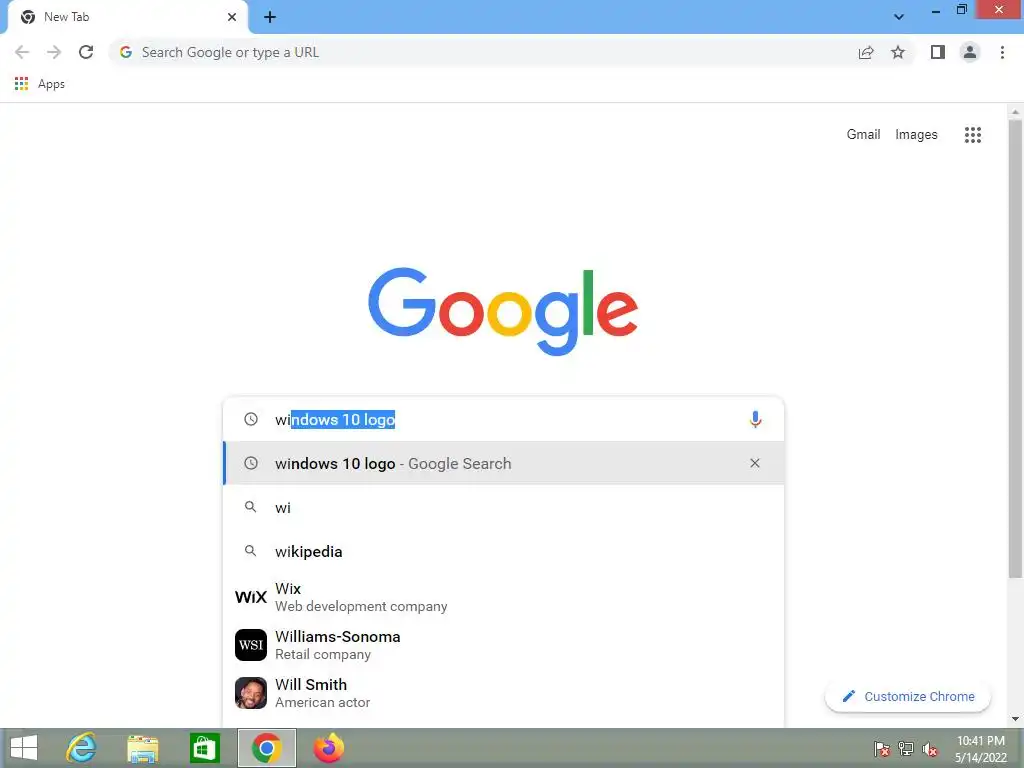Click the Chrome icon in the taskbar
The height and width of the screenshot is (768, 1024).
(x=266, y=748)
